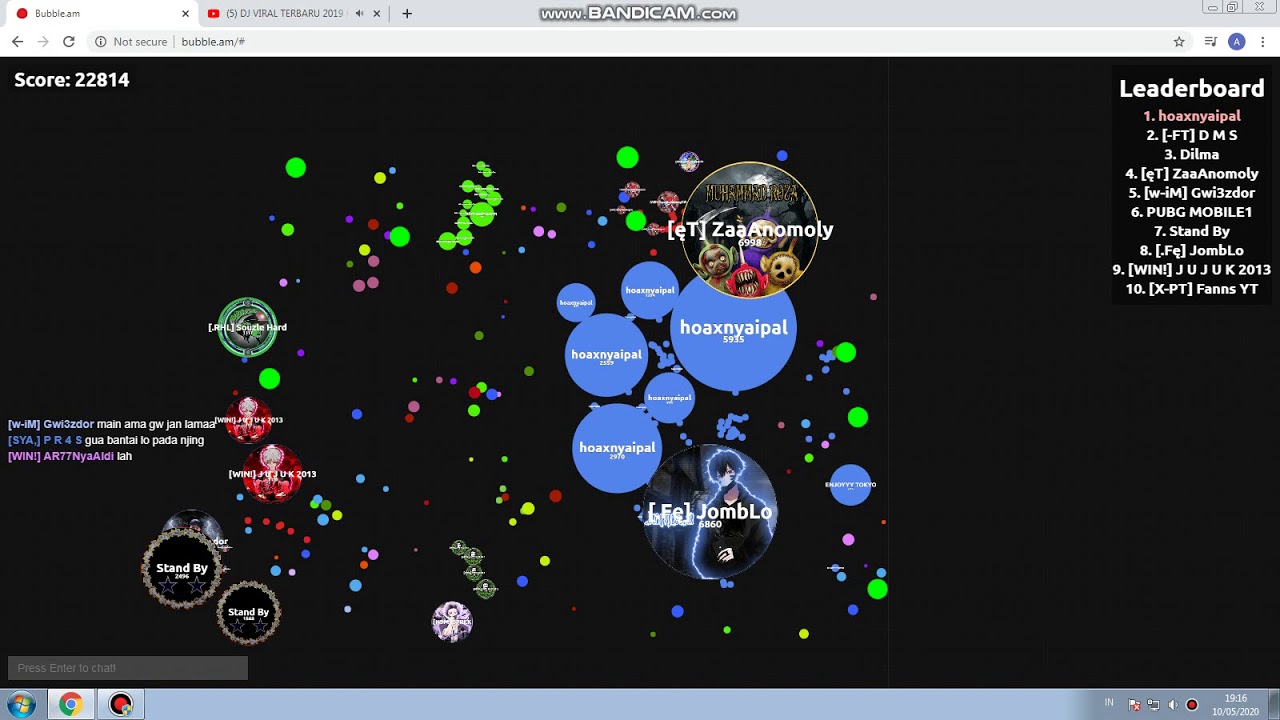The image size is (1280, 720).
Task: Click the [SYA.] P R 4 S chat message
Action: tap(106, 440)
